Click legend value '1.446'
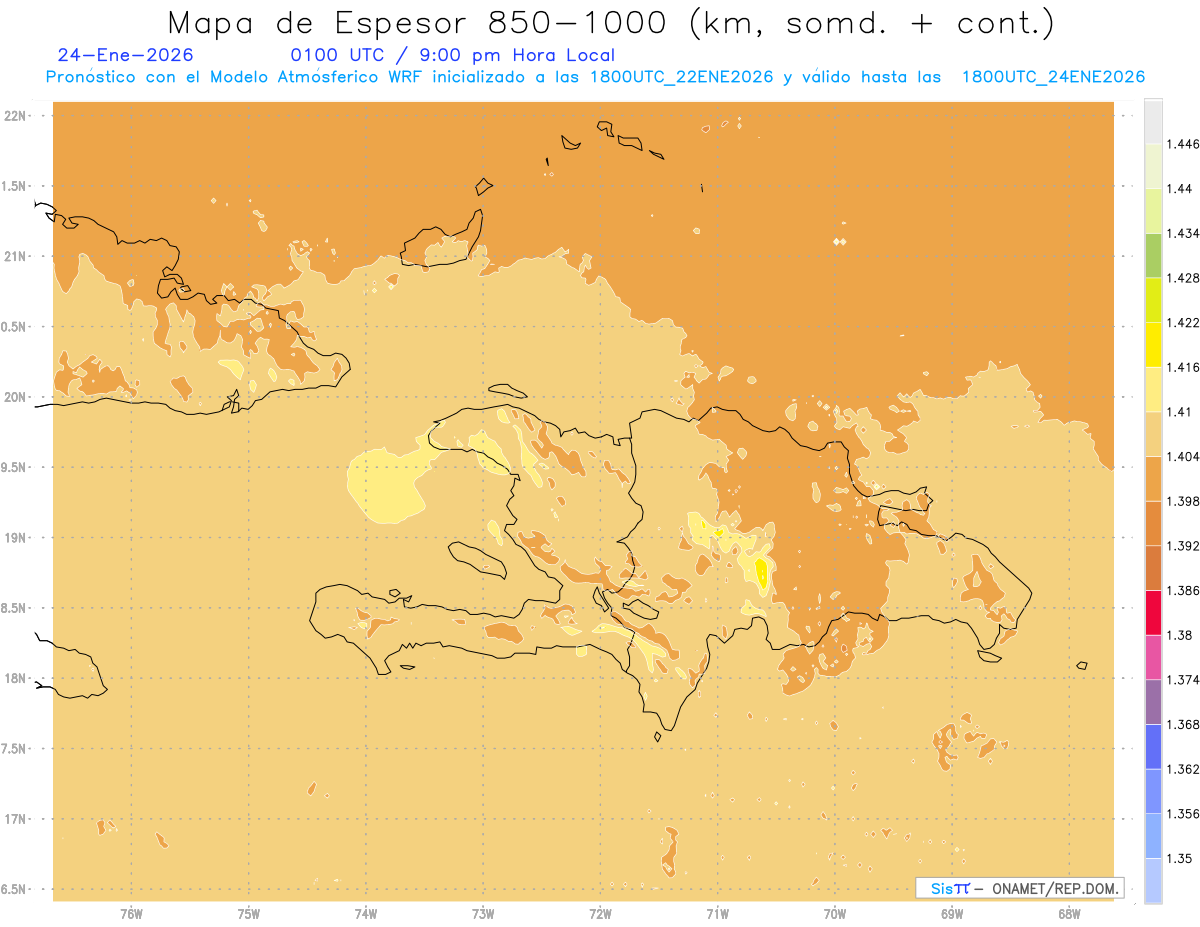 (1183, 144)
